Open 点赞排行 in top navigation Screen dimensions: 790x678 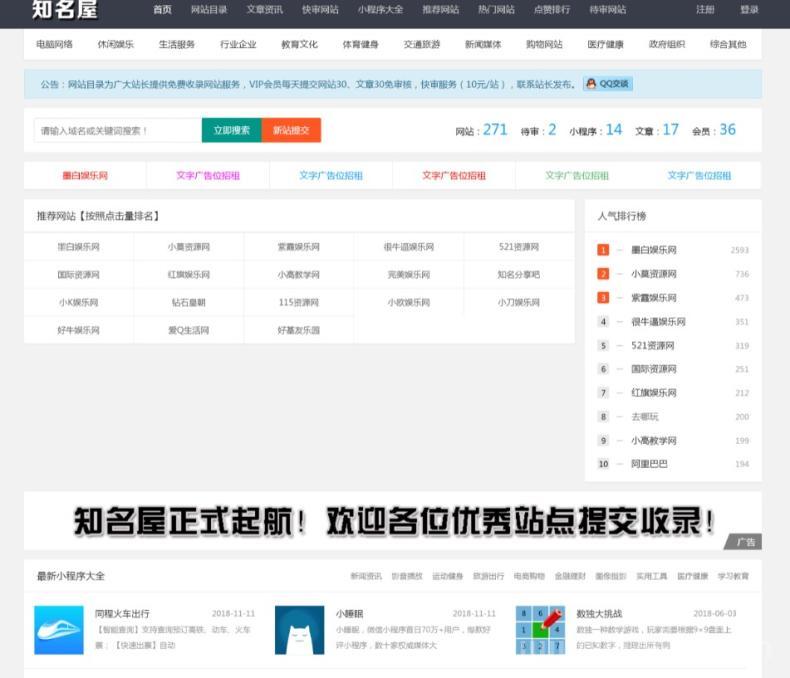coord(552,10)
